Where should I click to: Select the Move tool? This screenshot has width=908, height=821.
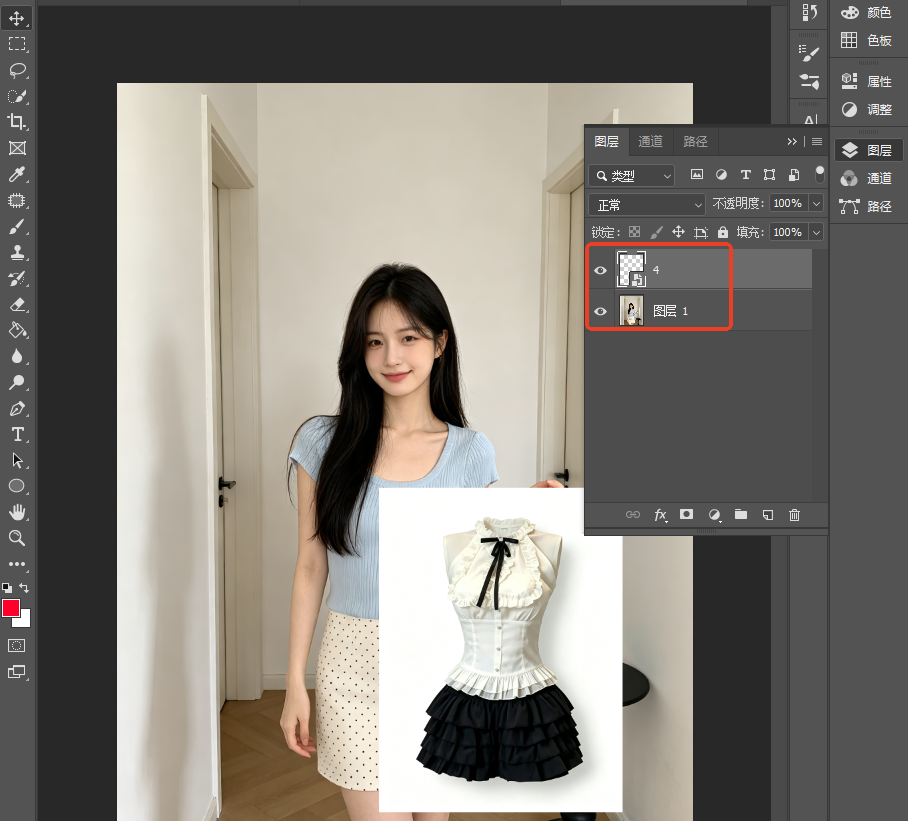coord(17,19)
